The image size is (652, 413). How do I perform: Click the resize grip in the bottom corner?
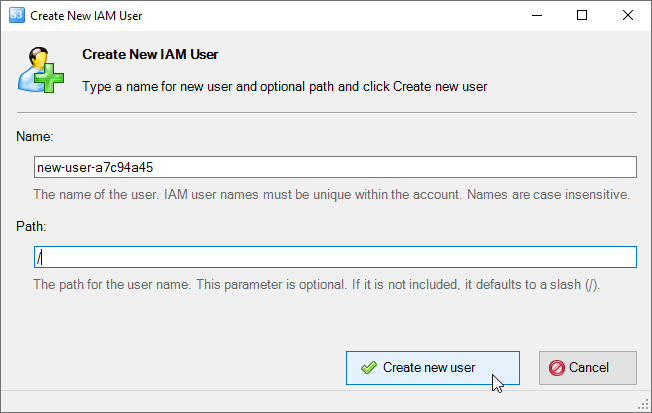643,404
